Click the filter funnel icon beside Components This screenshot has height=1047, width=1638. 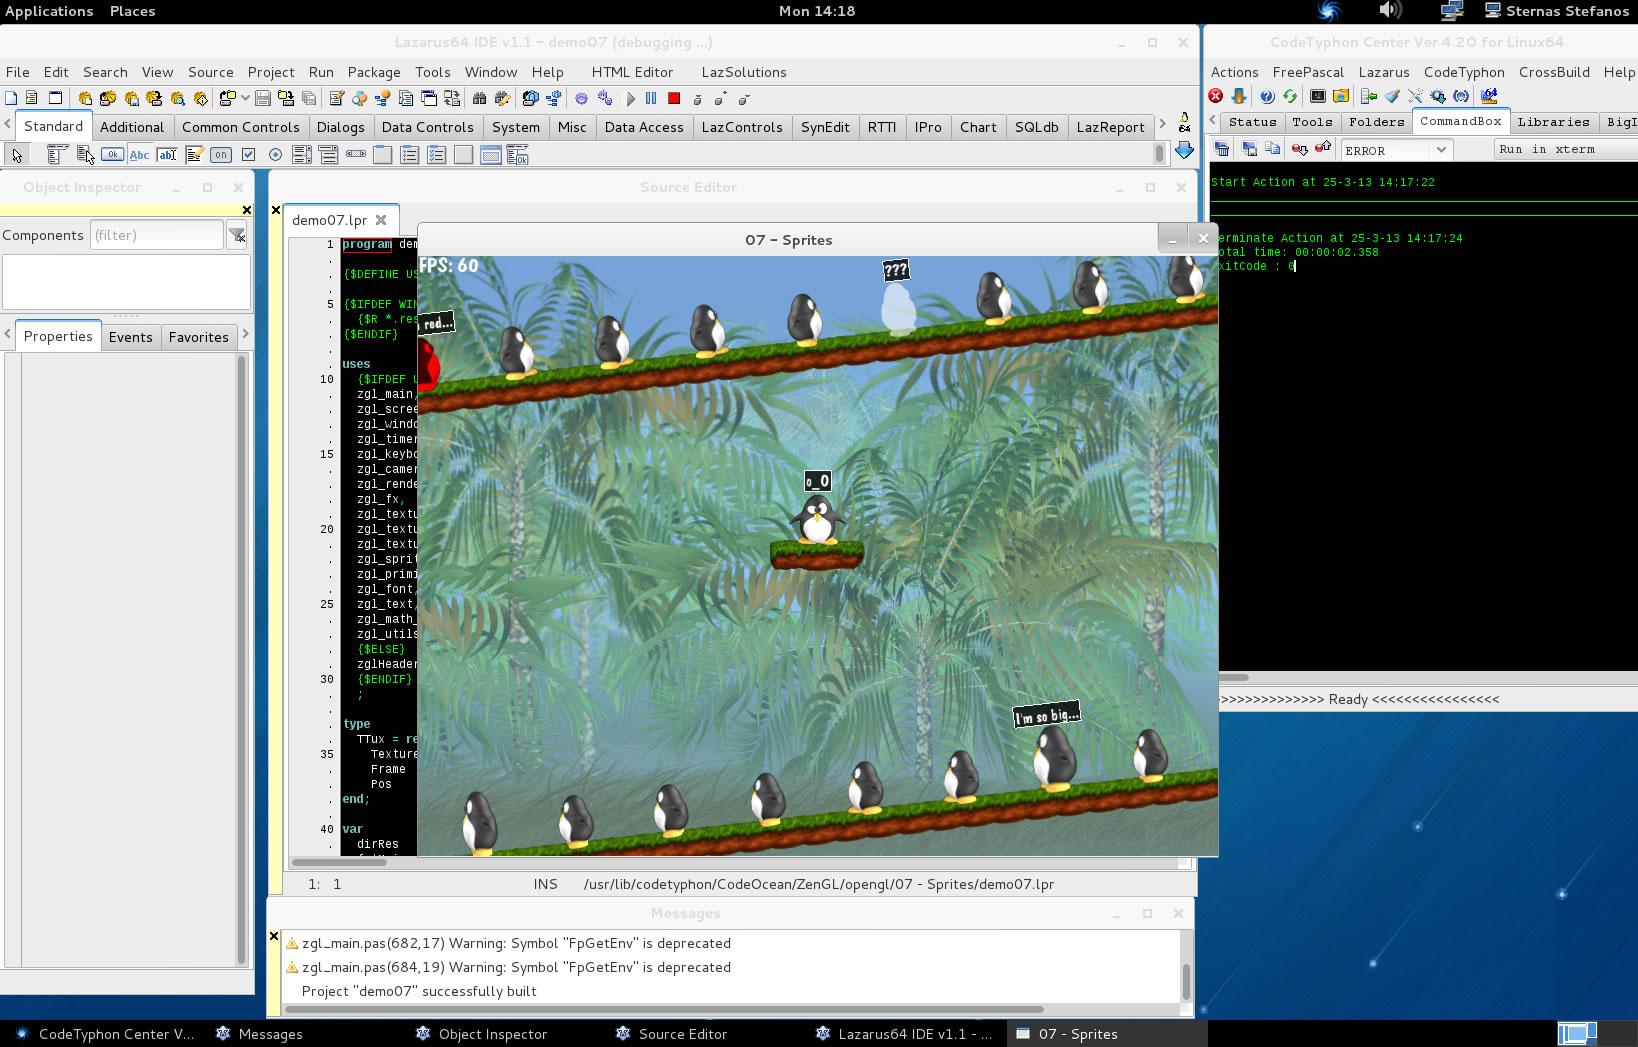[x=237, y=235]
